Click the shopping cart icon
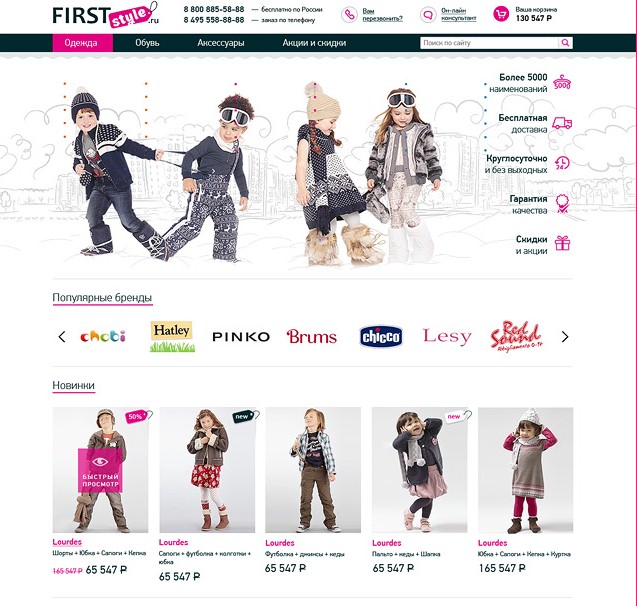The image size is (637, 606). [x=501, y=14]
